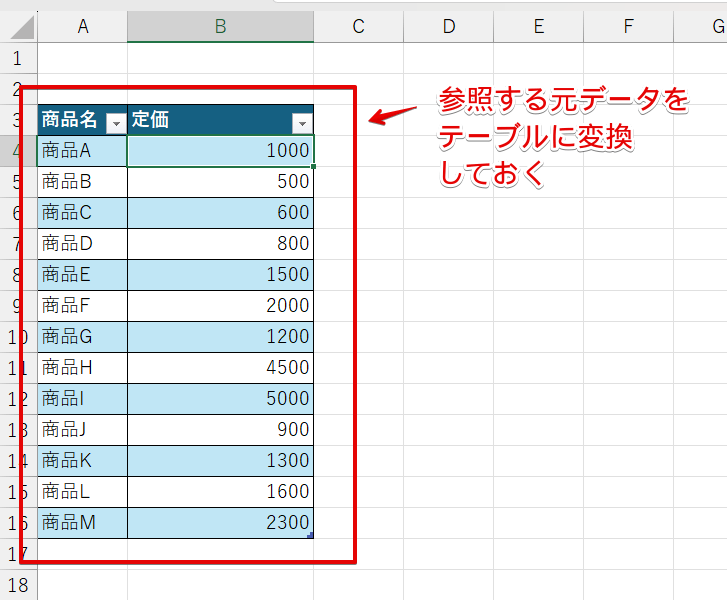Select row 18 header
The image size is (727, 600).
coord(18,585)
